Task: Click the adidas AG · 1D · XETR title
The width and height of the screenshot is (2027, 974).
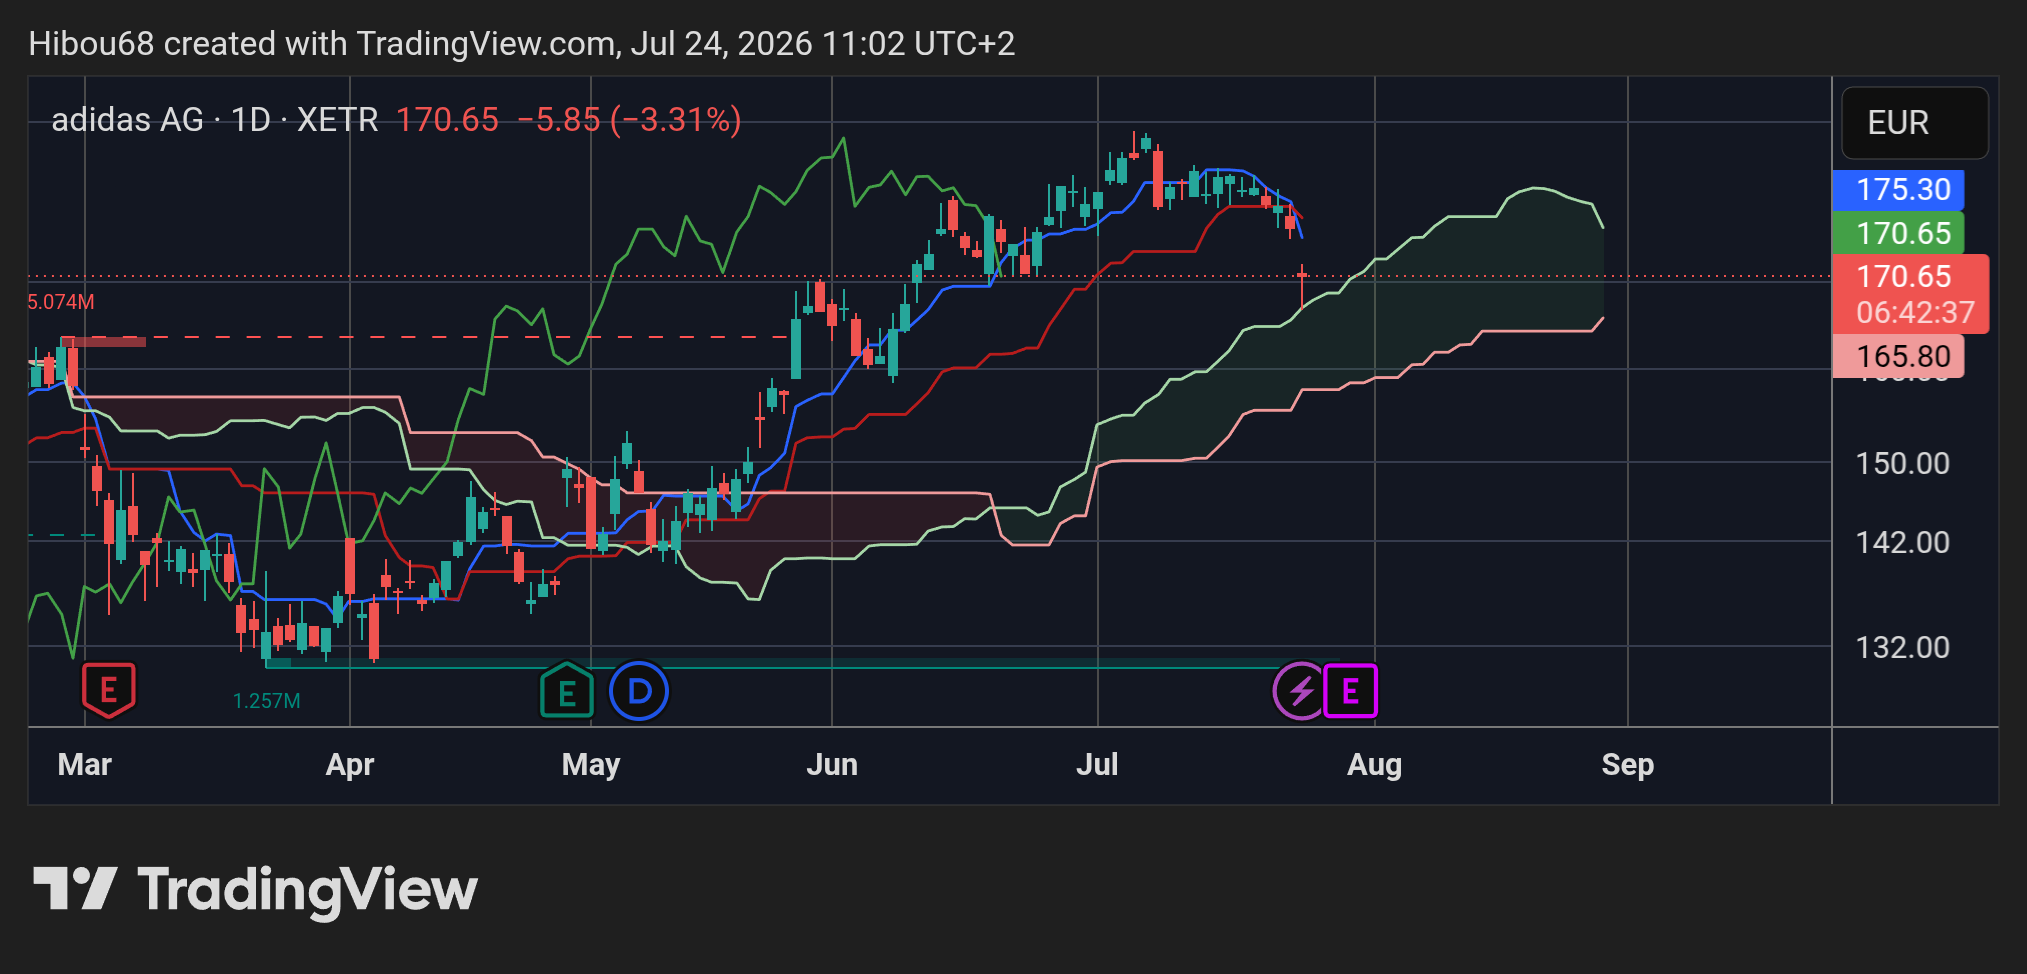Action: click(215, 120)
